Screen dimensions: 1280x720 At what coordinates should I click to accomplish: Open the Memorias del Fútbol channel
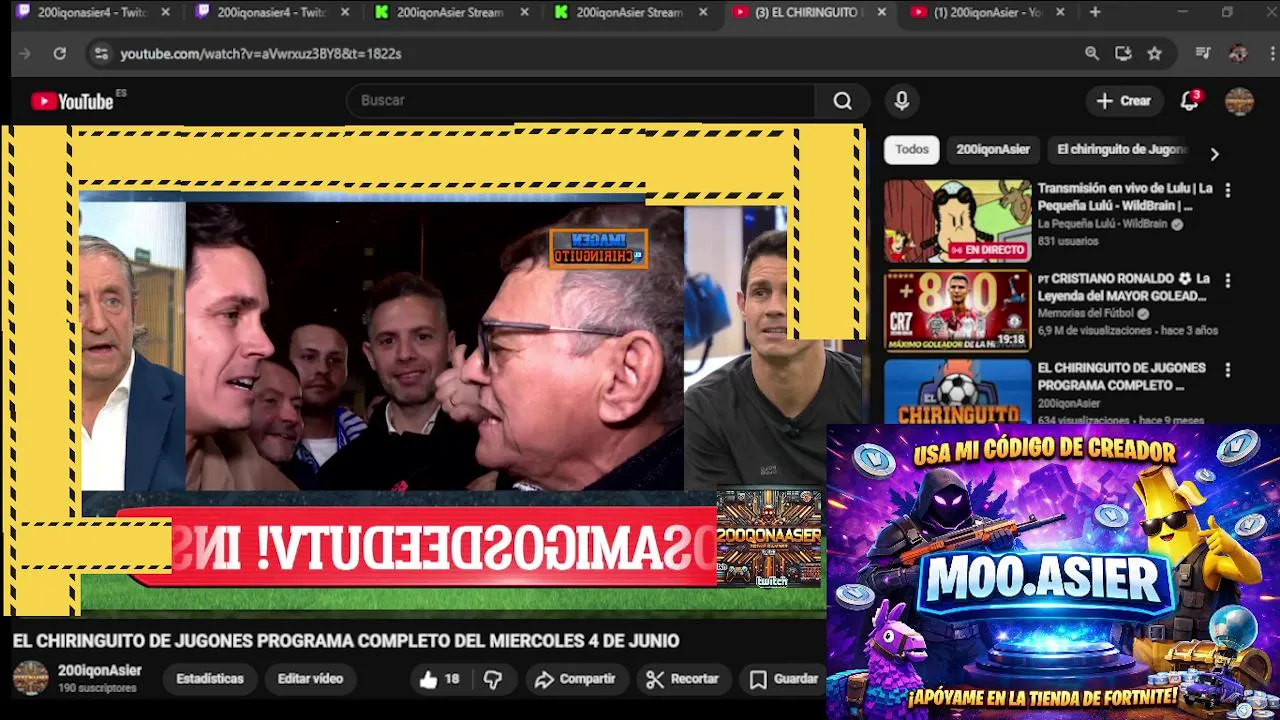[1087, 313]
